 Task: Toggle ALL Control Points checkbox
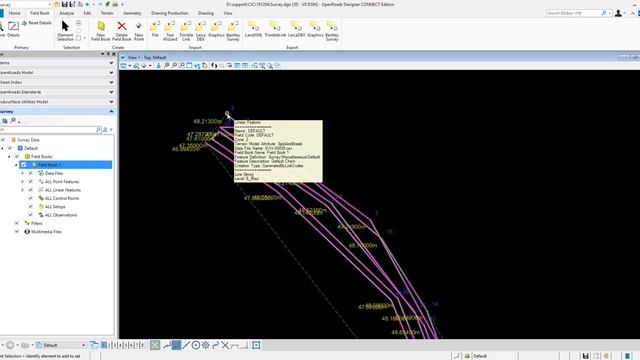[x=31, y=198]
